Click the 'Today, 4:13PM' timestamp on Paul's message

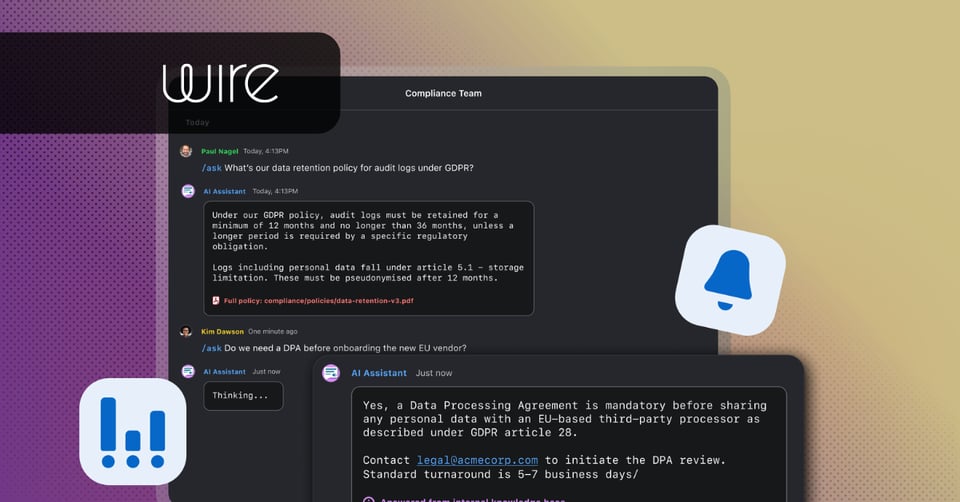pos(266,151)
